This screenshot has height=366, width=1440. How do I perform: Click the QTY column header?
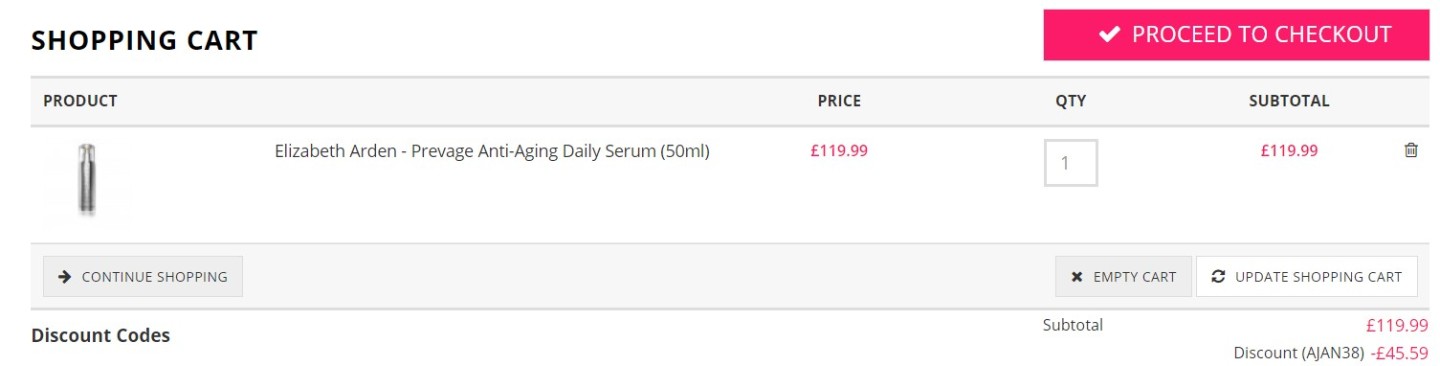(x=1071, y=101)
